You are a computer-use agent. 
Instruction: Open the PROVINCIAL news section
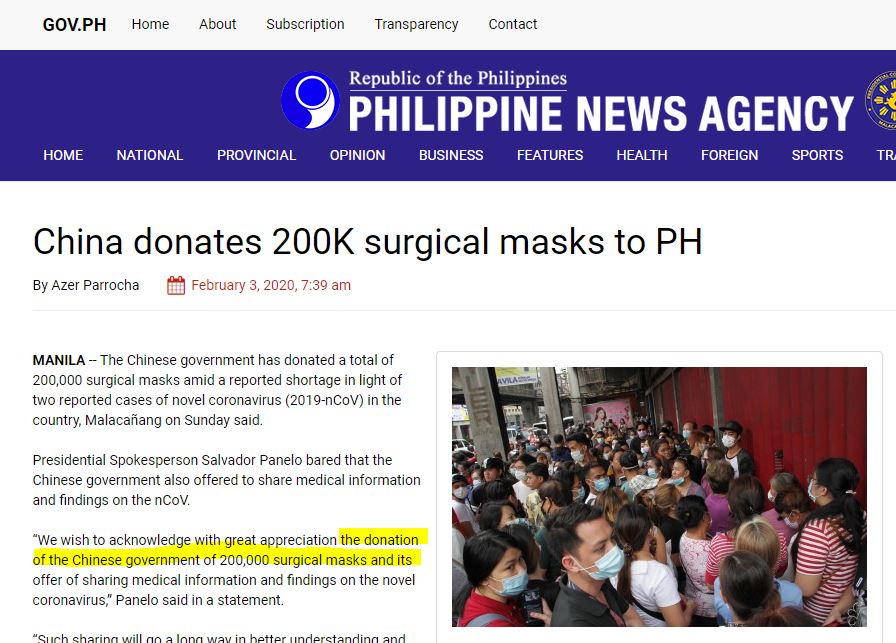[x=256, y=155]
